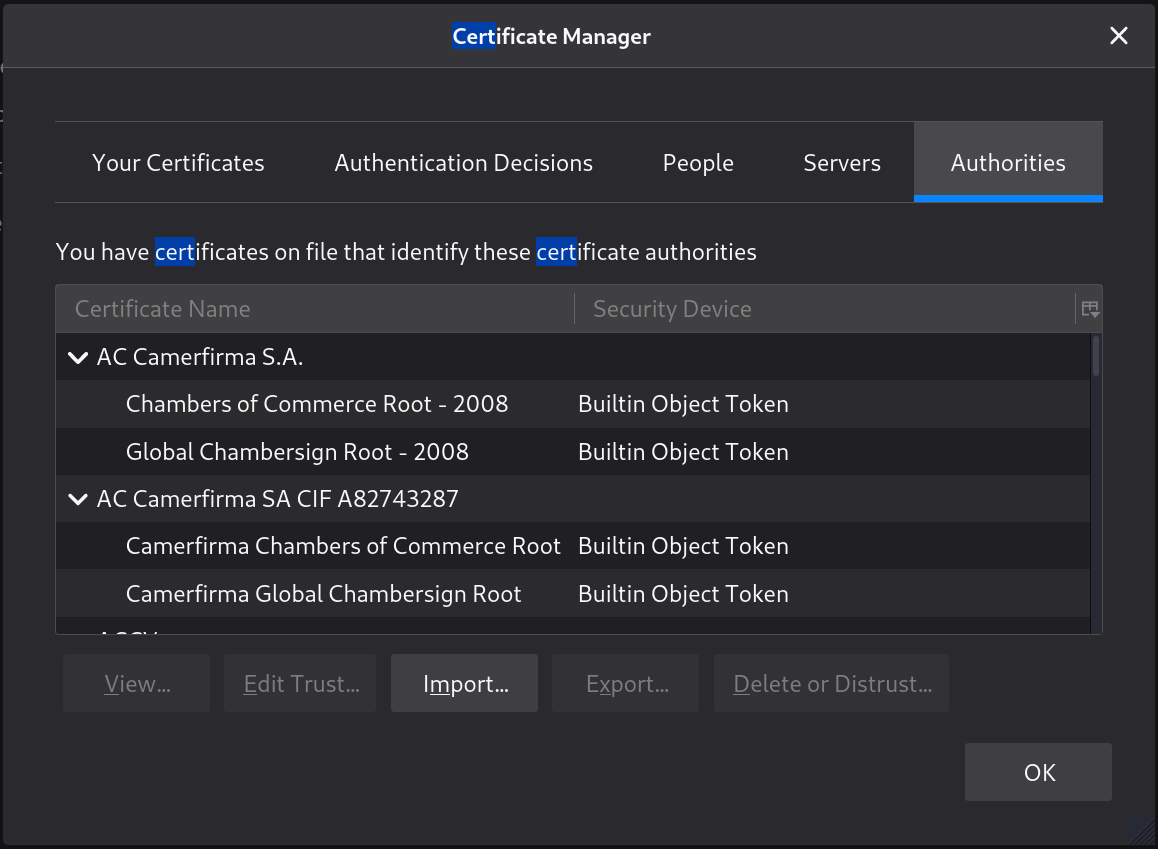Switch to Your Certificates tab
The height and width of the screenshot is (849, 1158).
point(178,163)
